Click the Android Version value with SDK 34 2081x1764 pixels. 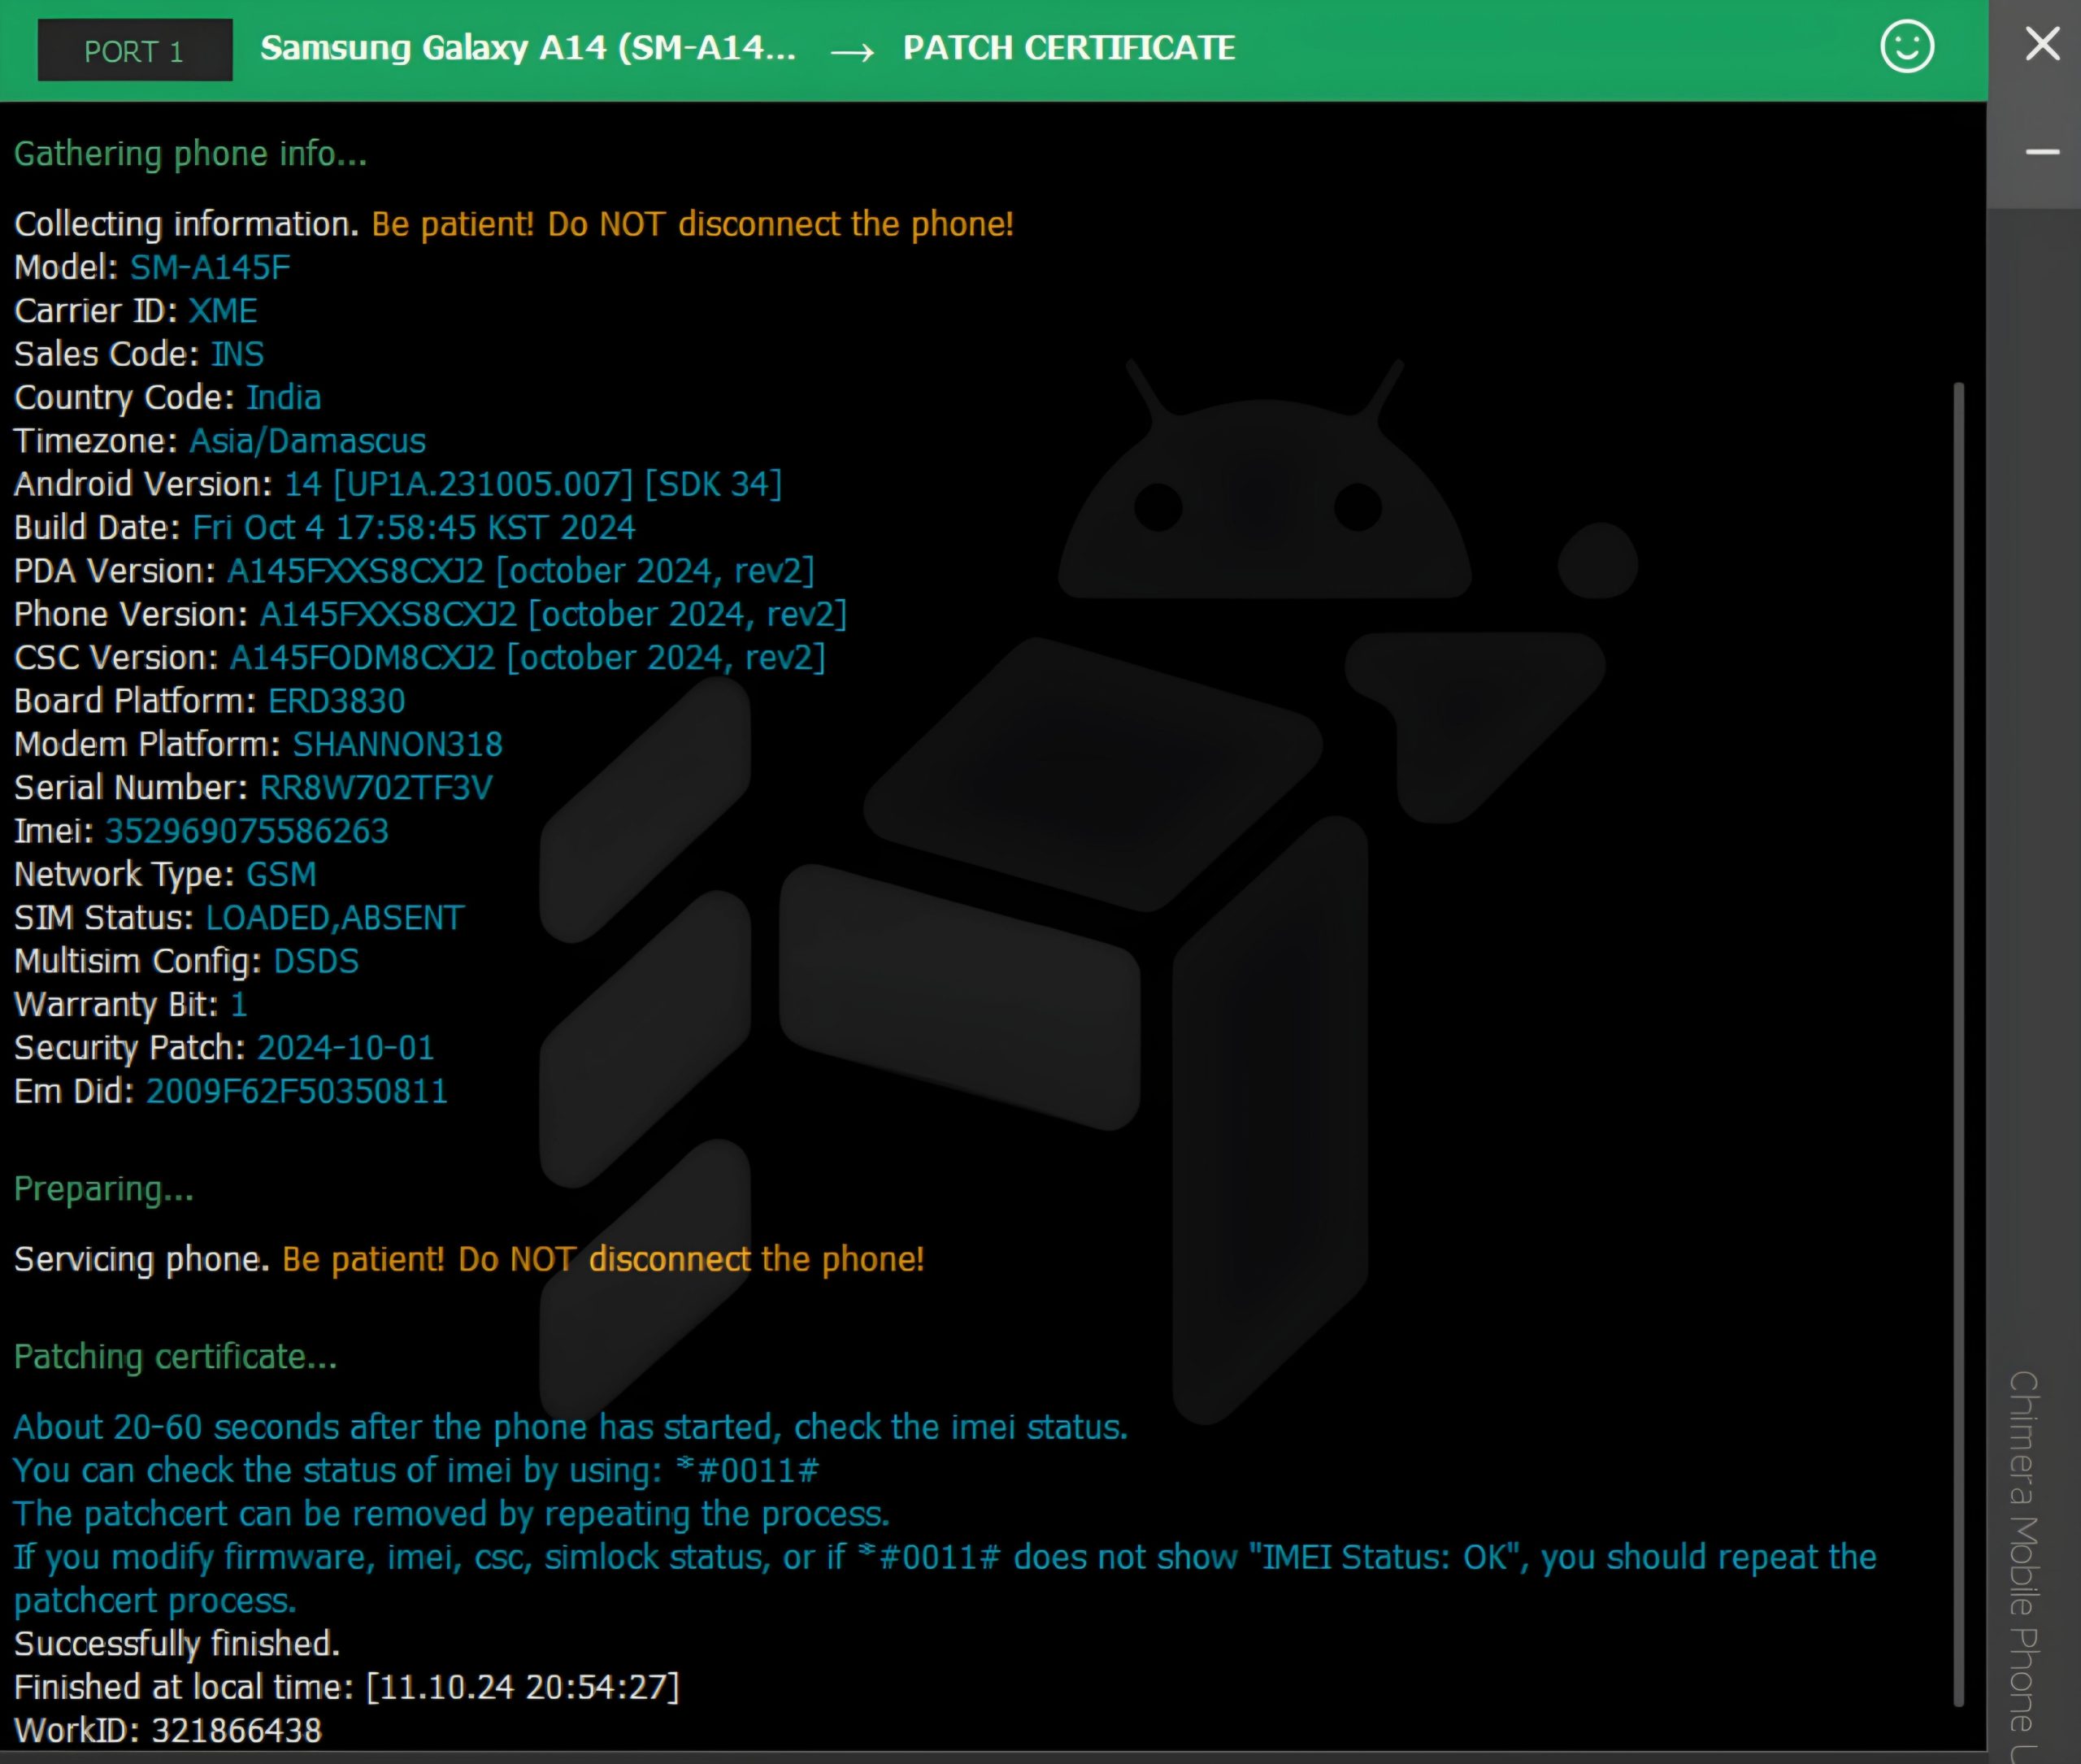point(533,485)
